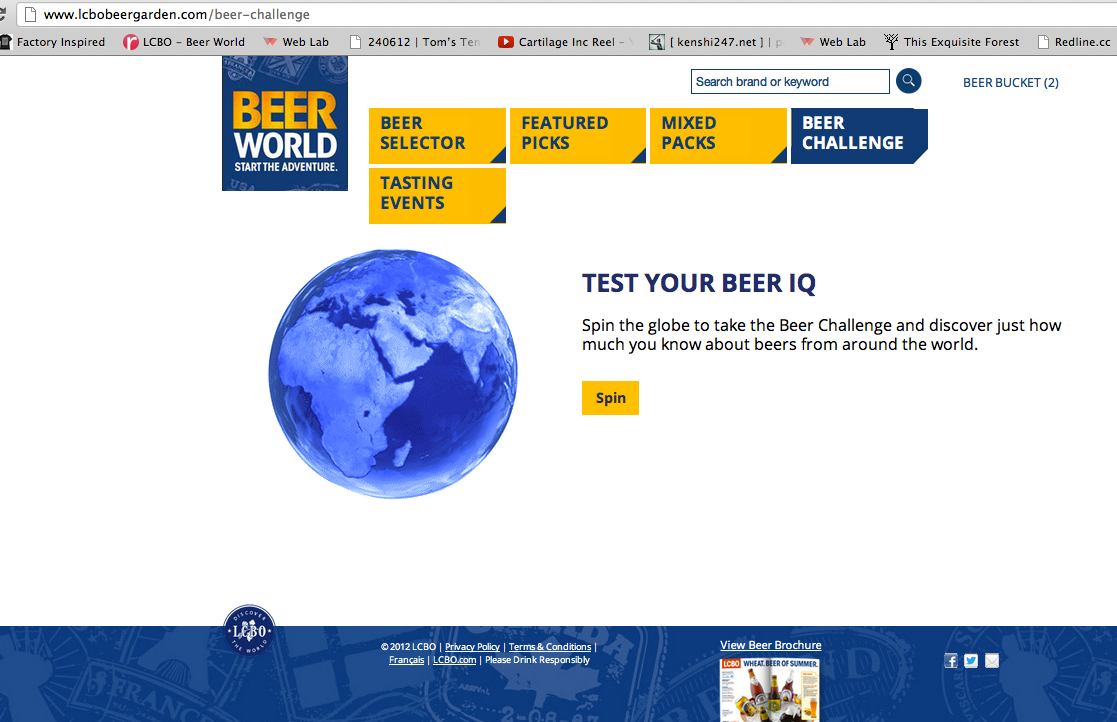
Task: Open the Featured Picks menu tab
Action: 578,136
